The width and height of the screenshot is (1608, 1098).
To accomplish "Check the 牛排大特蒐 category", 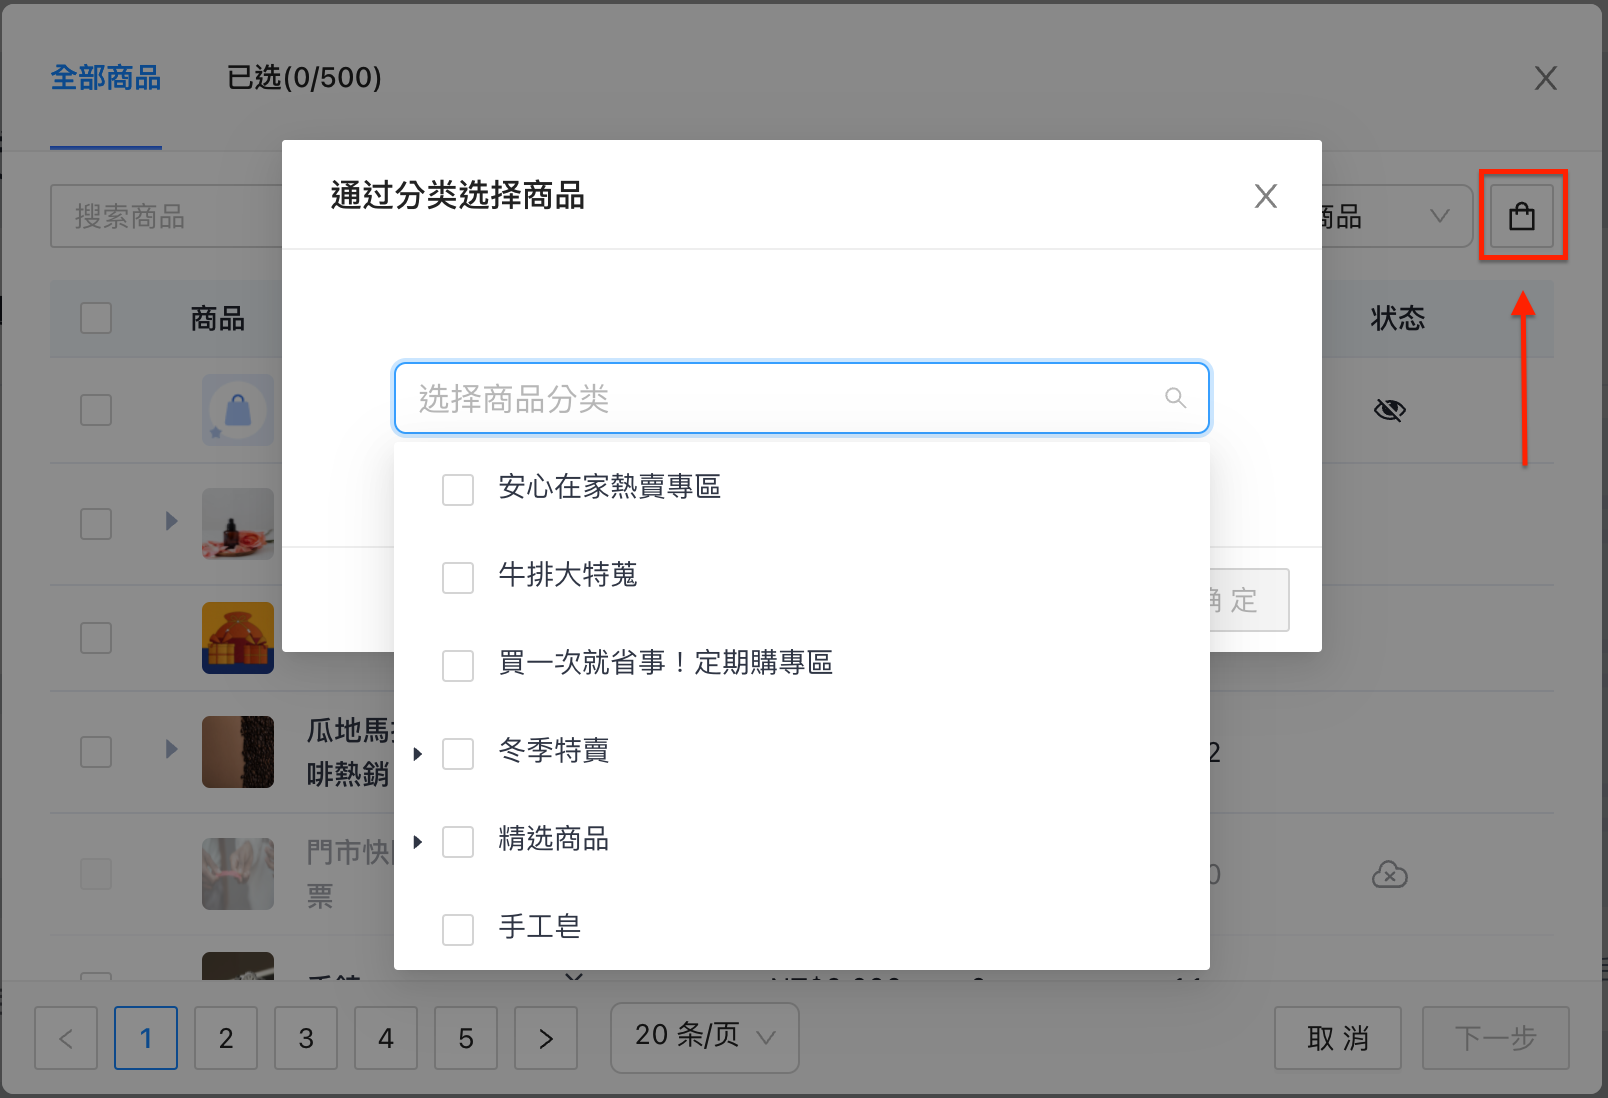I will coord(458,578).
